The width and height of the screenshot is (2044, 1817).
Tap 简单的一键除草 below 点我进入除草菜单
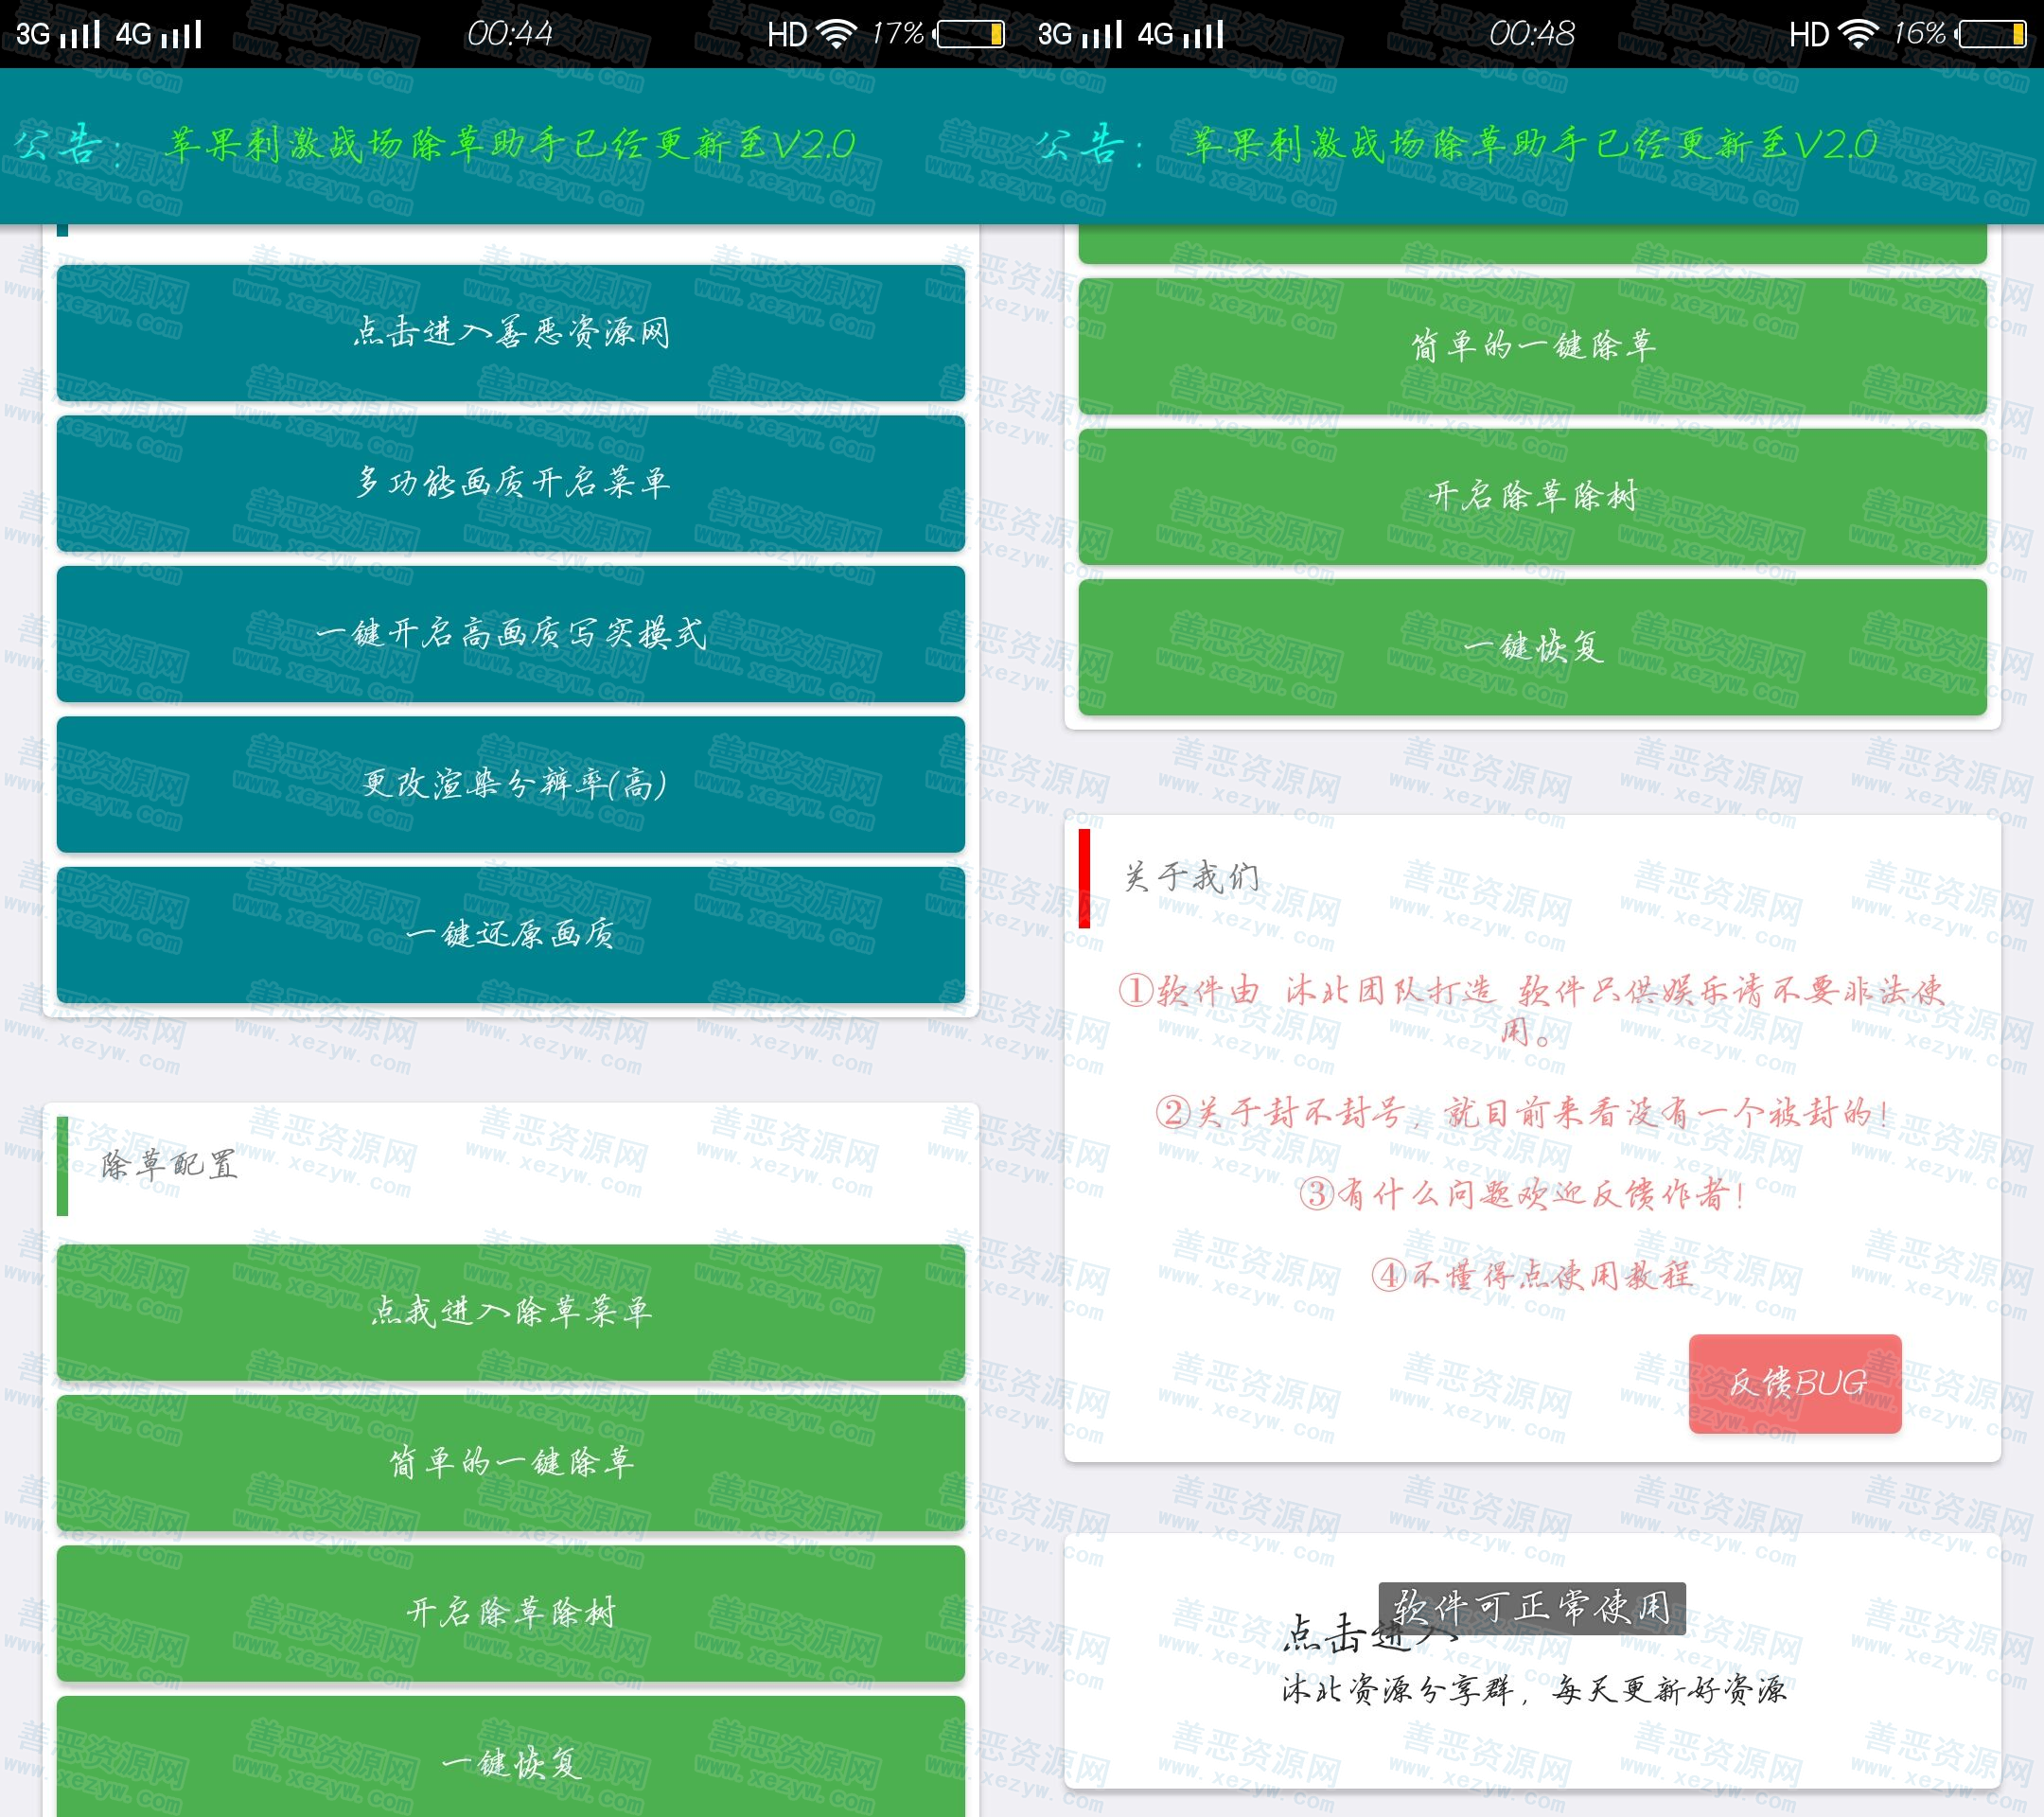511,1463
